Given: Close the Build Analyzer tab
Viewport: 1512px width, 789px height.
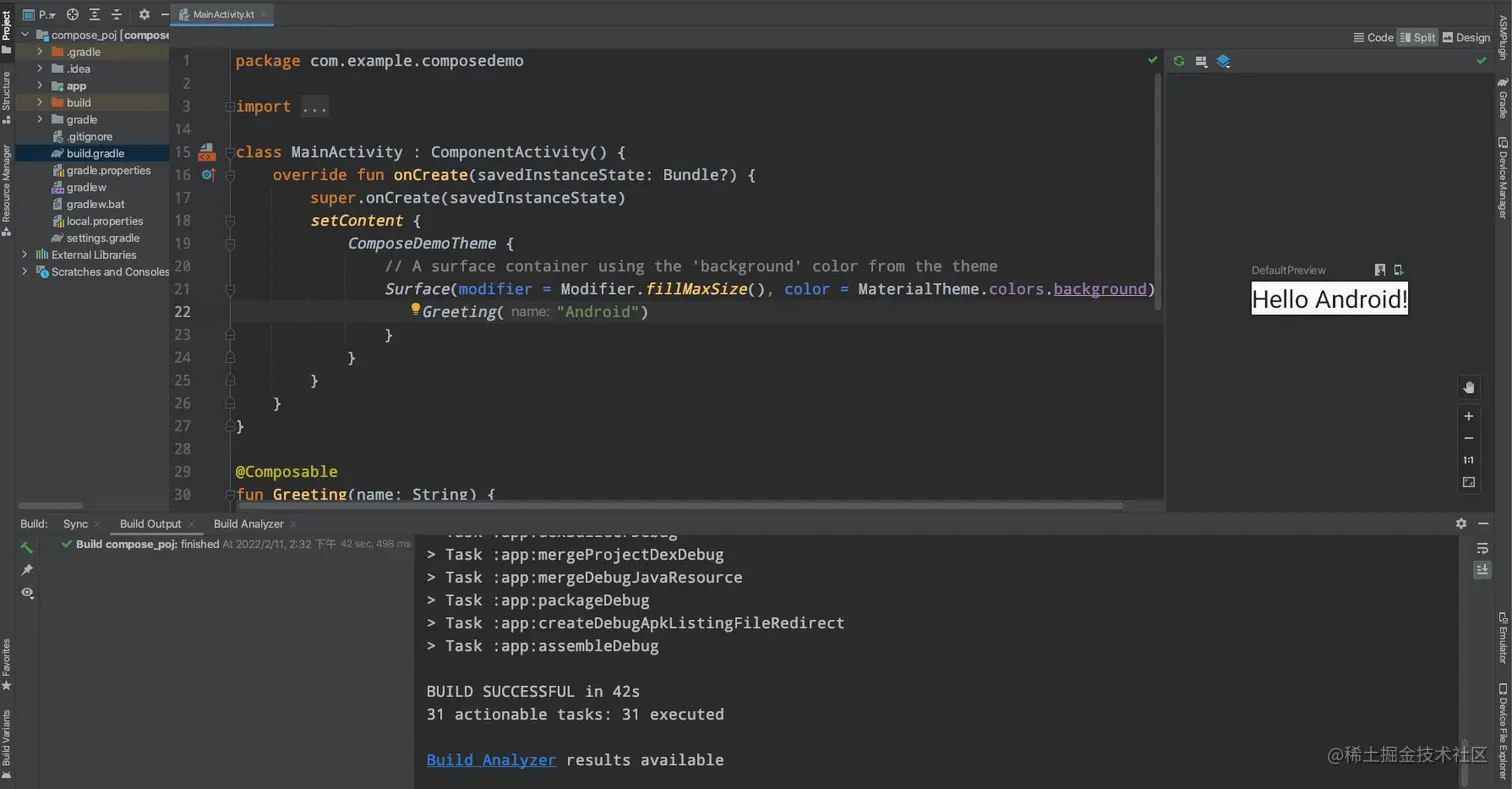Looking at the screenshot, I should tap(293, 524).
